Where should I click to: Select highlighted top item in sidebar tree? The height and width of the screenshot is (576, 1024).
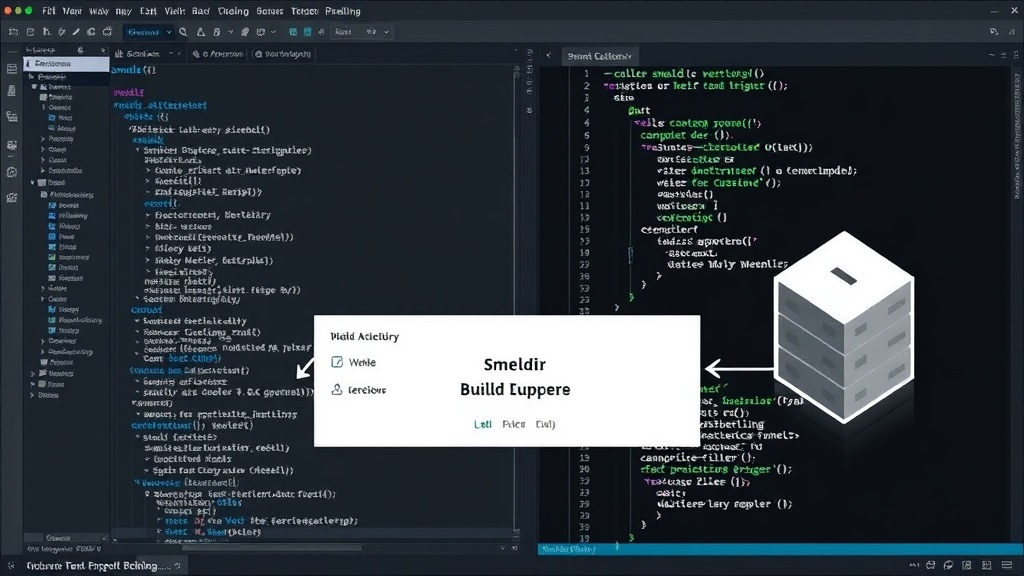(67, 64)
